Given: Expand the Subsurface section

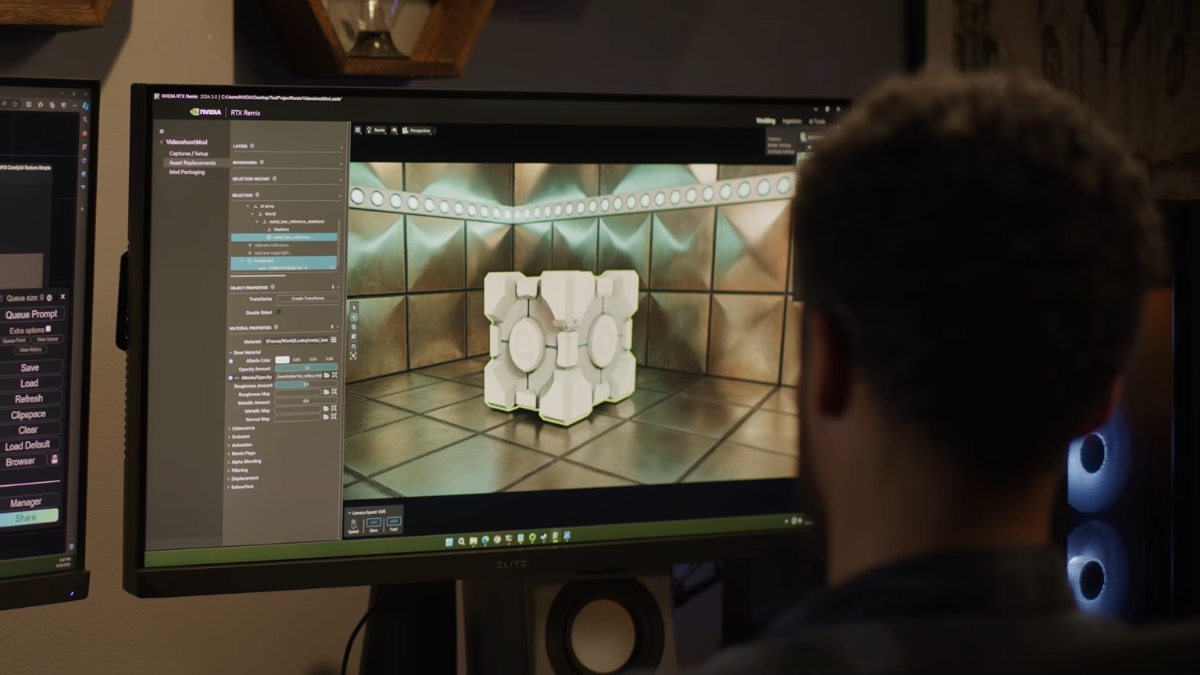Looking at the screenshot, I should (x=229, y=487).
